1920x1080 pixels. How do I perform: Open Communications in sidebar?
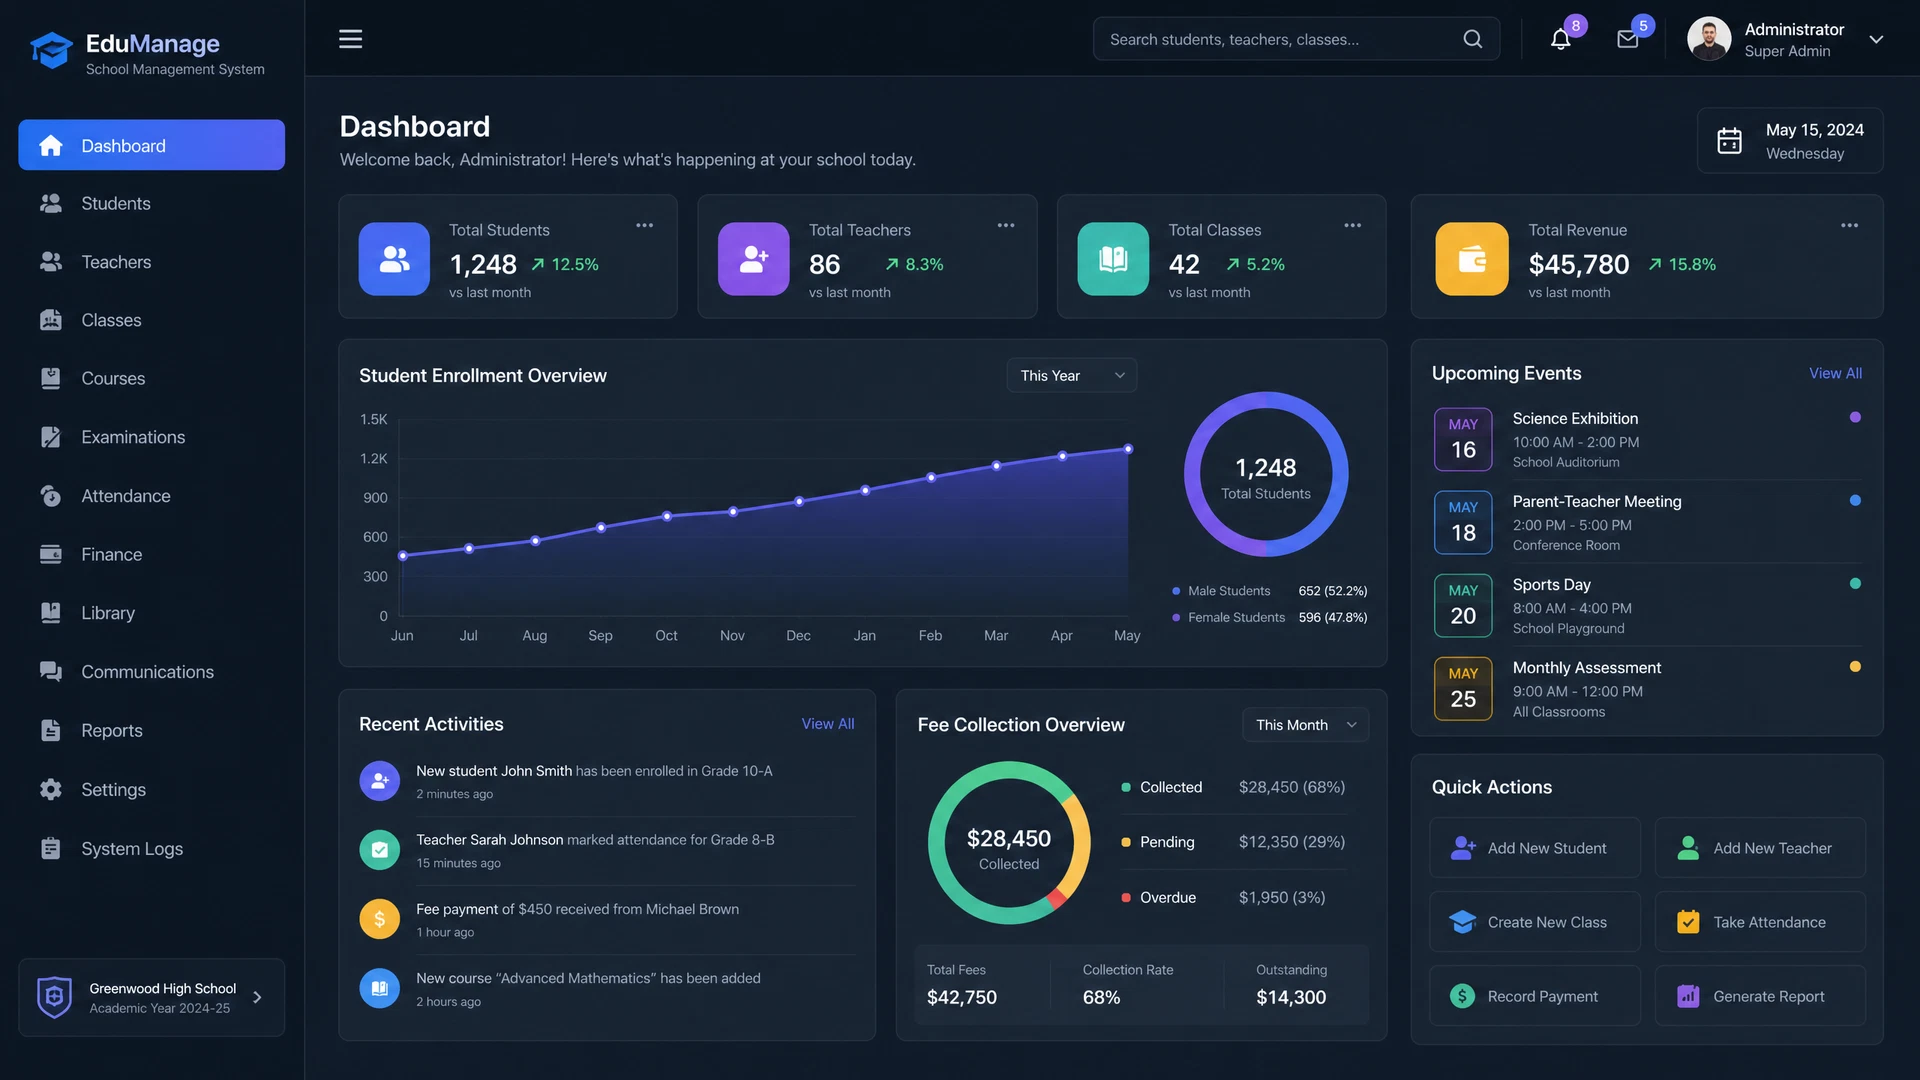pyautogui.click(x=151, y=672)
